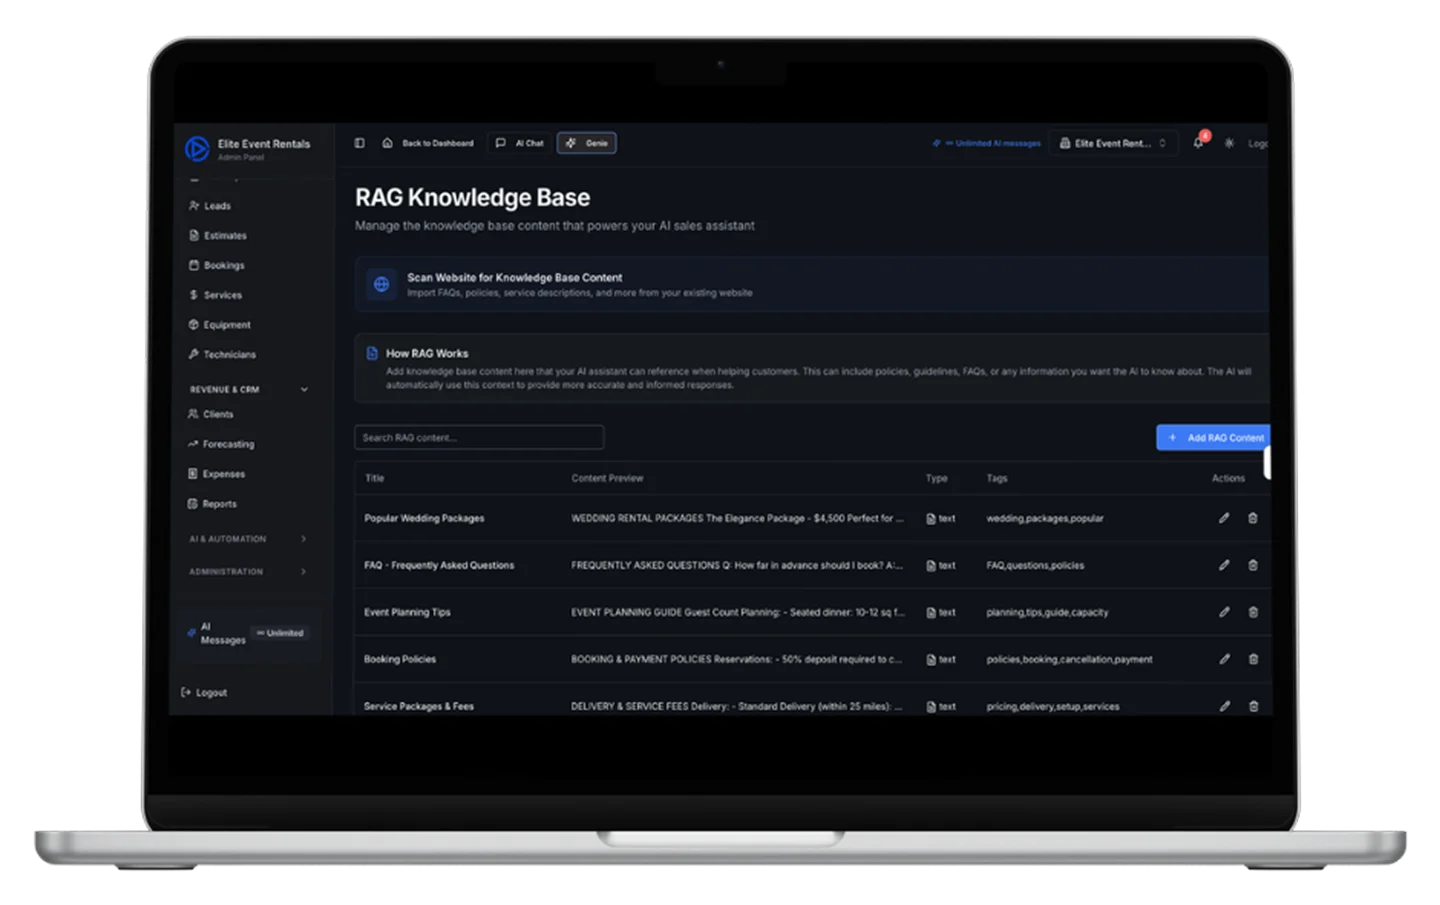This screenshot has height=905, width=1440.
Task: Edit the Popular Wedding Packages entry
Action: 1224,518
